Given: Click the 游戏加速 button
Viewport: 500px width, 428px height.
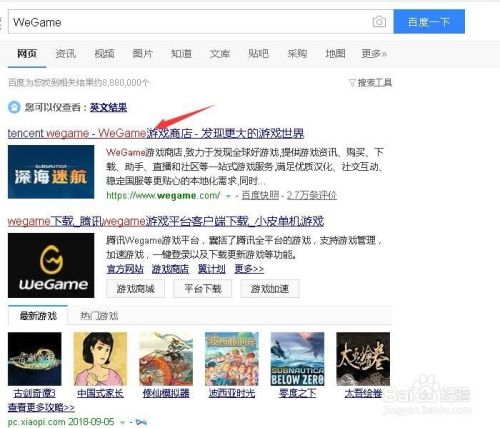Looking at the screenshot, I should (270, 289).
